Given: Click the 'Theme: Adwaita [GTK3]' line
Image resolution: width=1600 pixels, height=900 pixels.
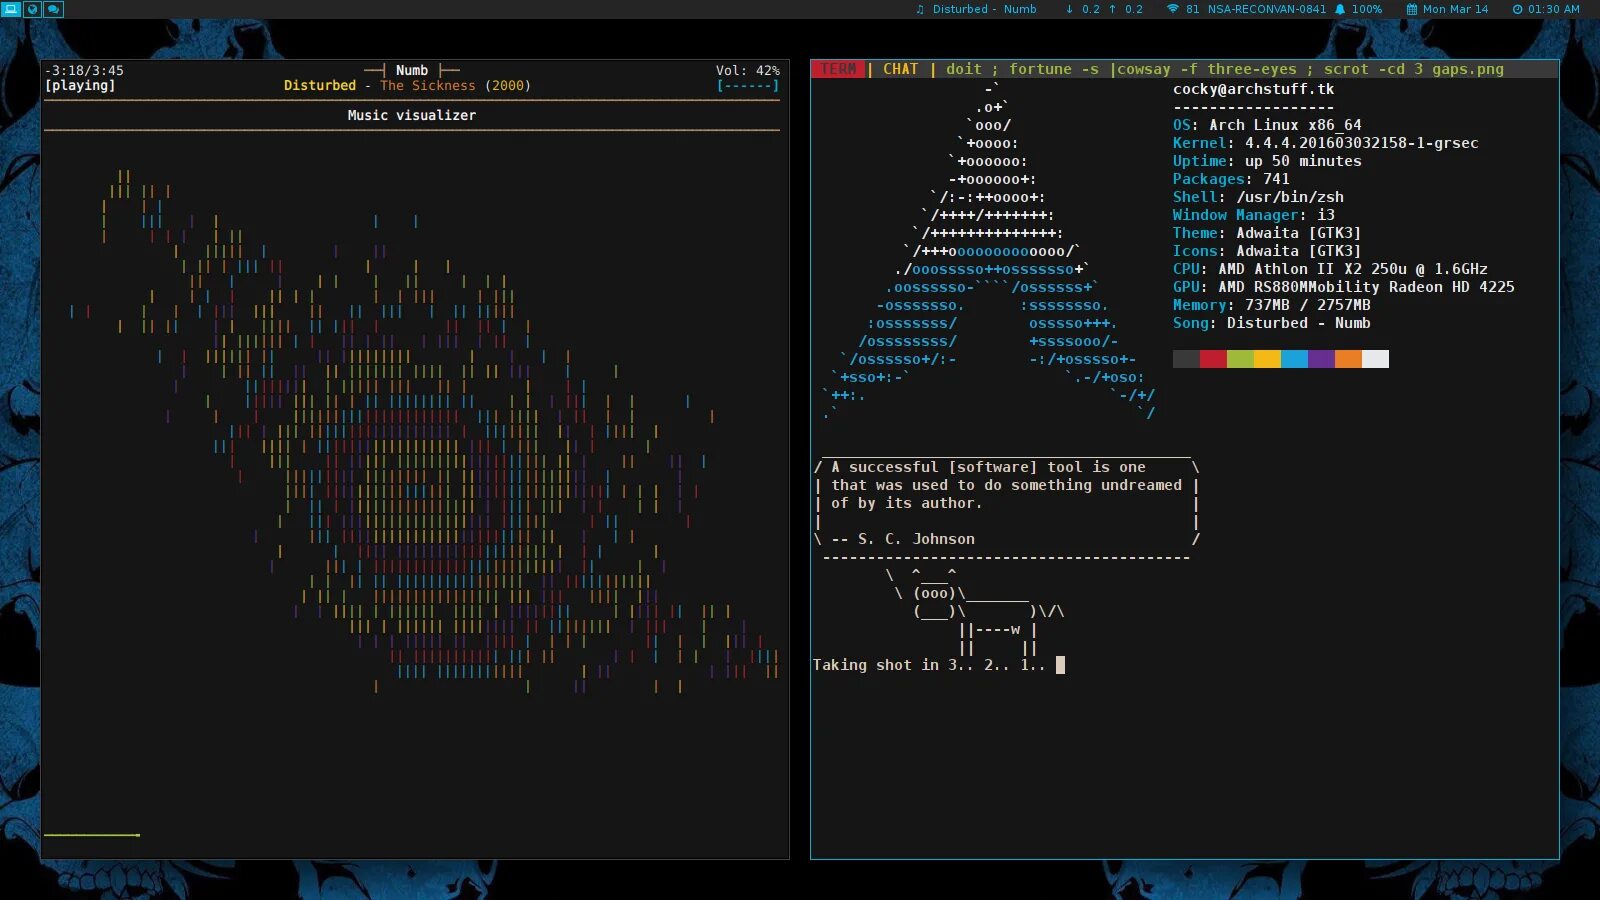Looking at the screenshot, I should [x=1267, y=233].
